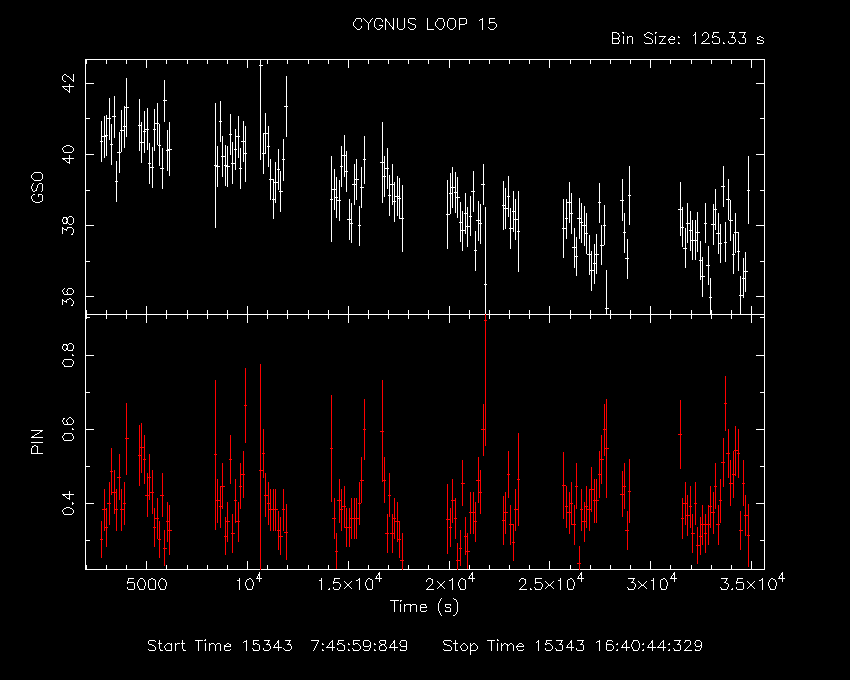850x680 pixels.
Task: Click the "PIN" y-axis label
Action: (37, 441)
